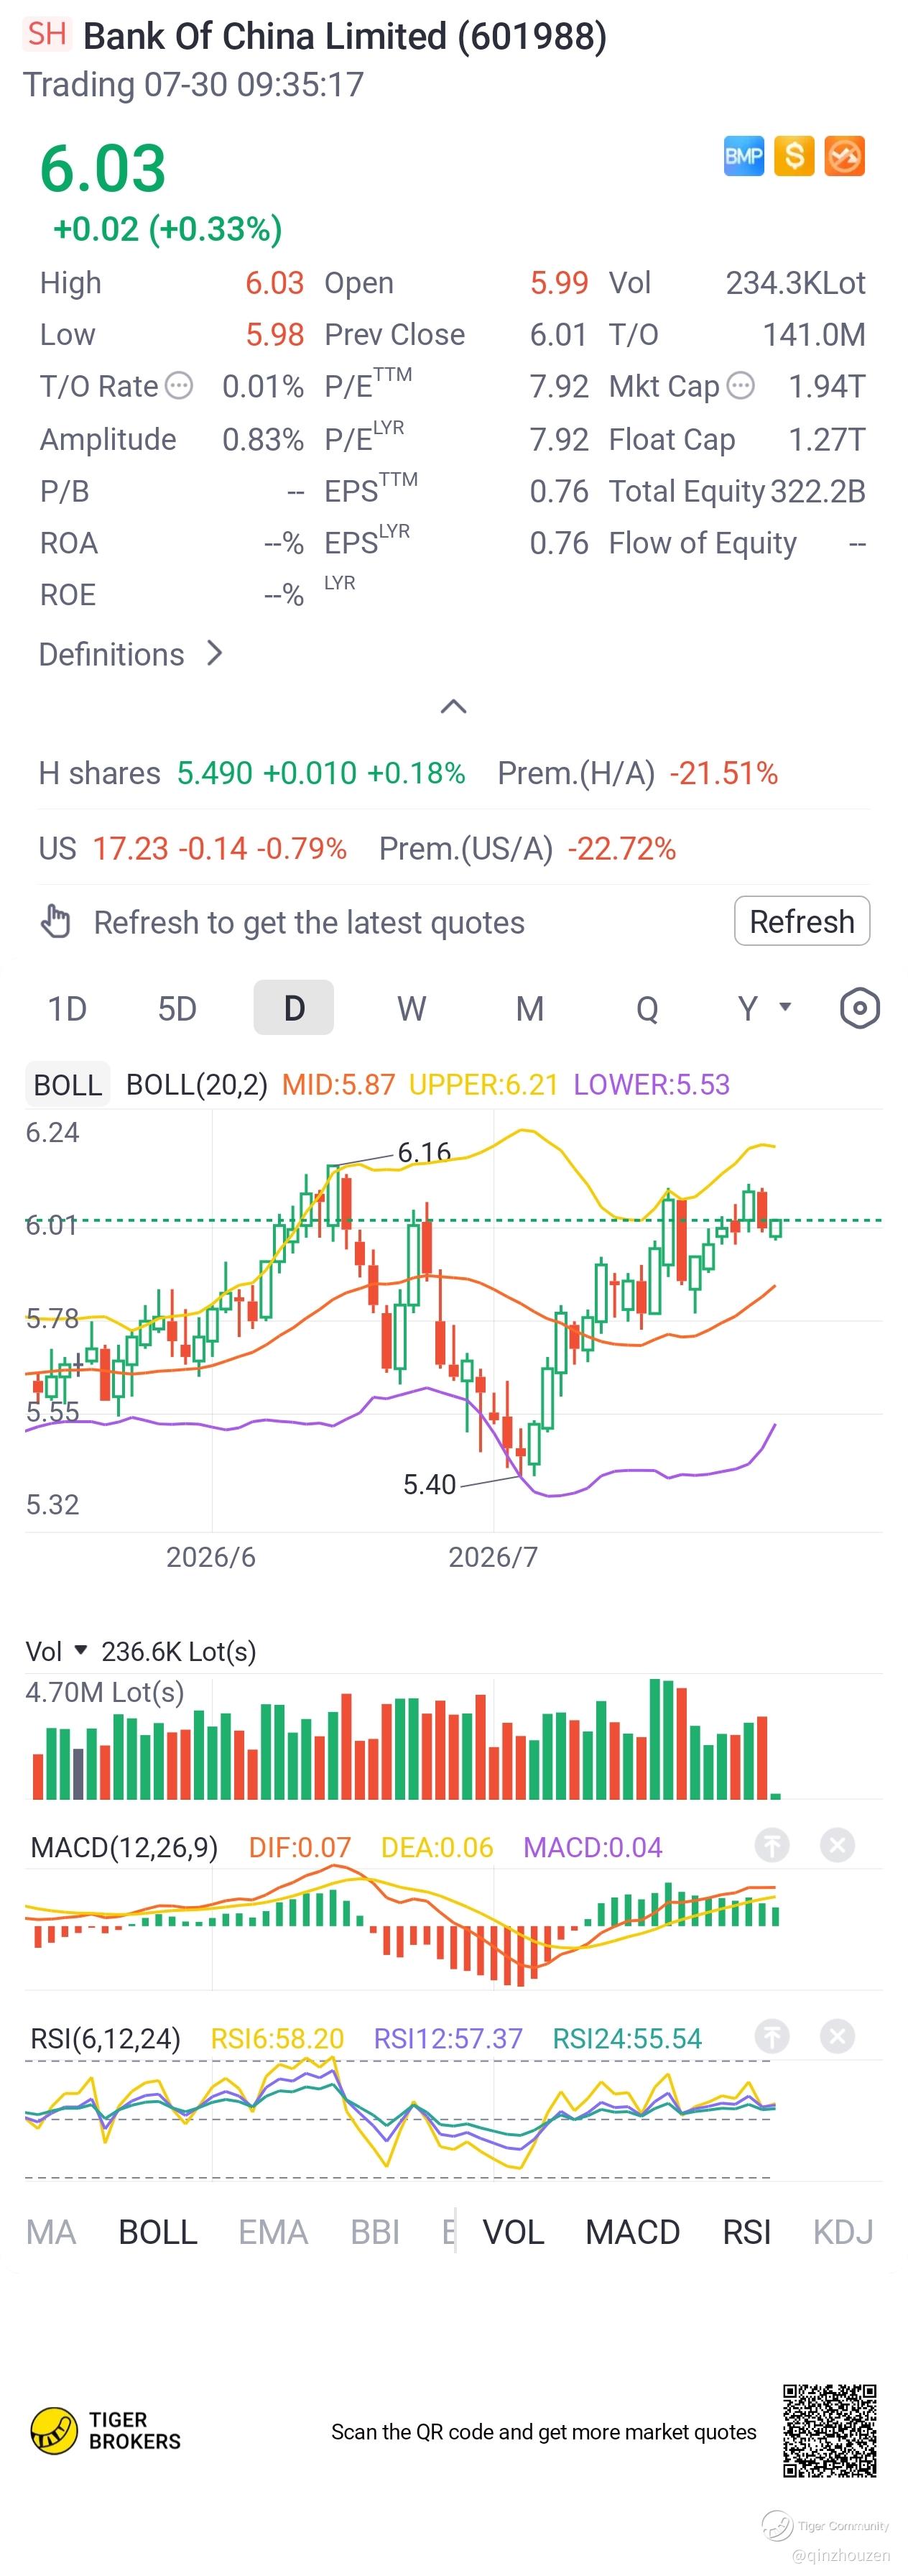This screenshot has height=2576, width=908.
Task: Enable the MA overlay indicator
Action: (x=51, y=2232)
